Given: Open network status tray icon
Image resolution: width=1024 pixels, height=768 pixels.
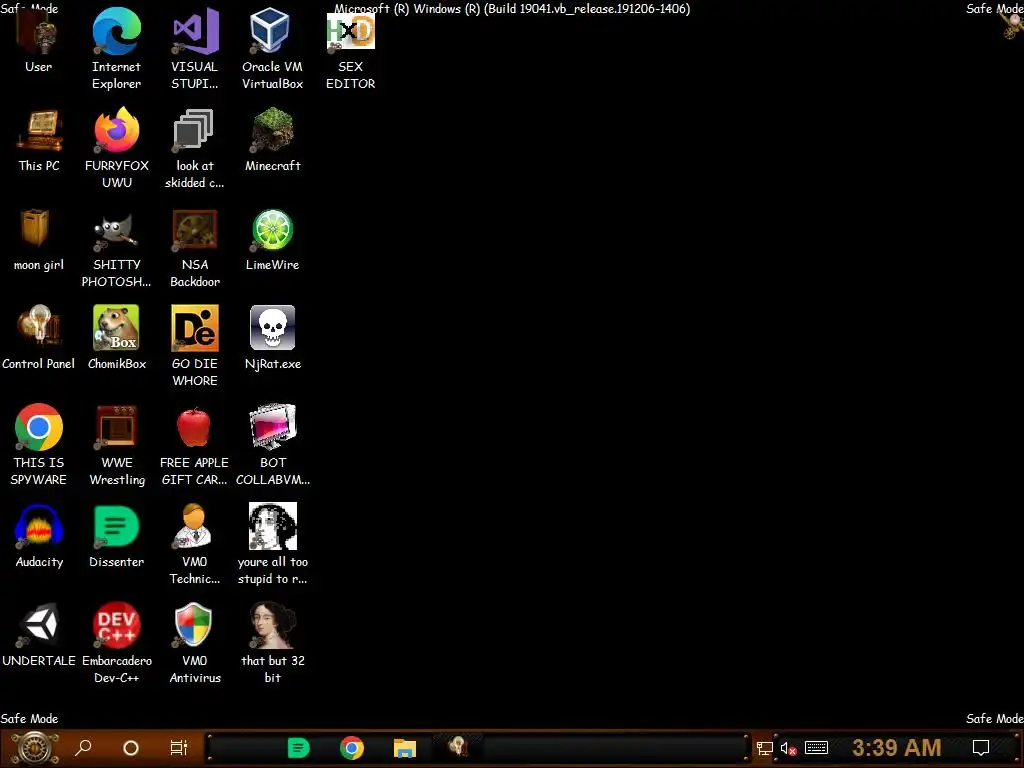Looking at the screenshot, I should pos(764,748).
